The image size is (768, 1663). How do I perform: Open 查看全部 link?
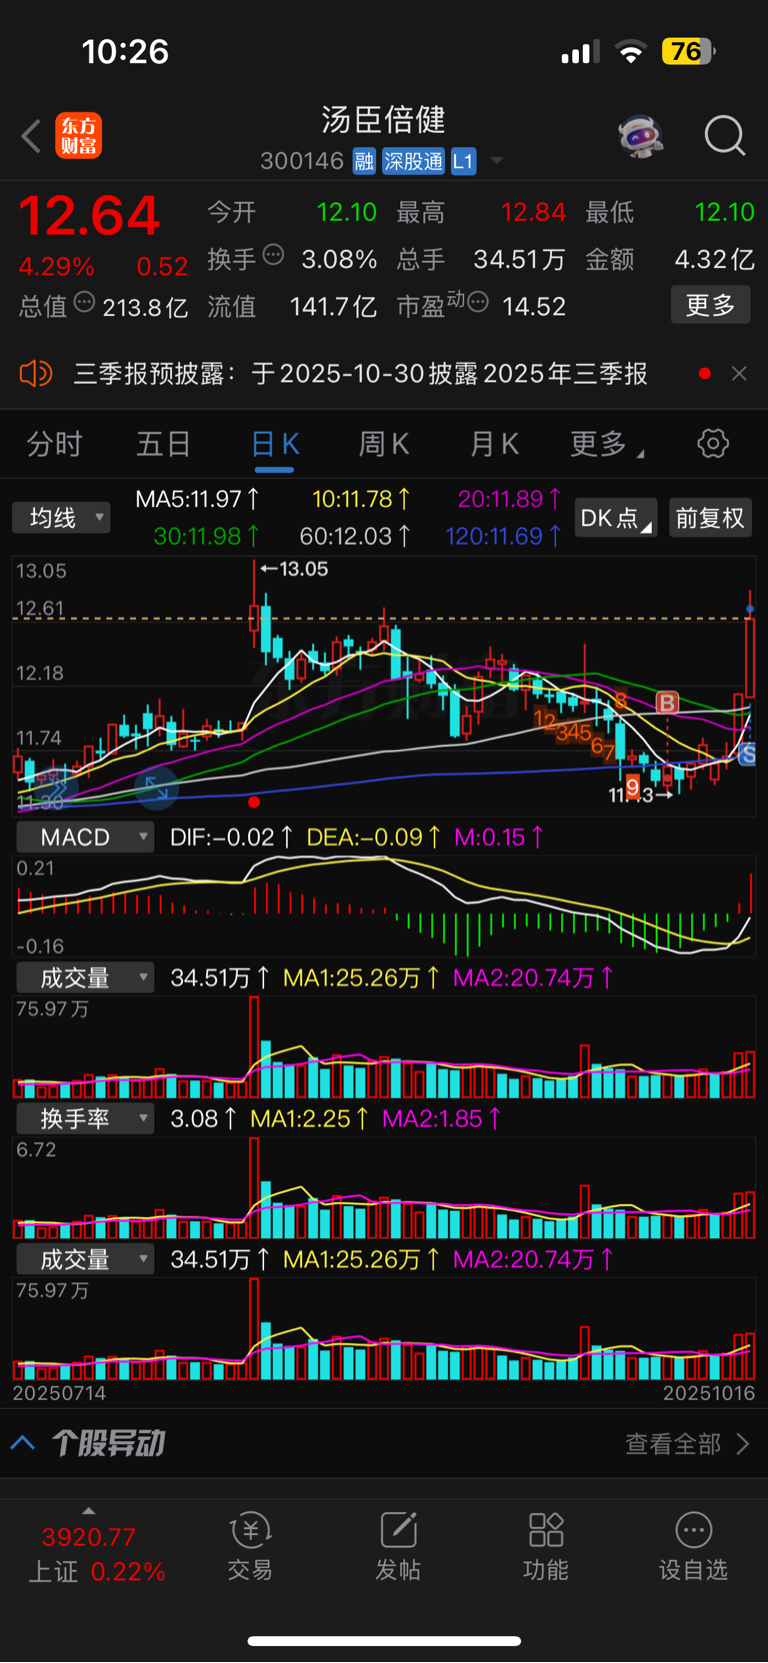tap(687, 1444)
